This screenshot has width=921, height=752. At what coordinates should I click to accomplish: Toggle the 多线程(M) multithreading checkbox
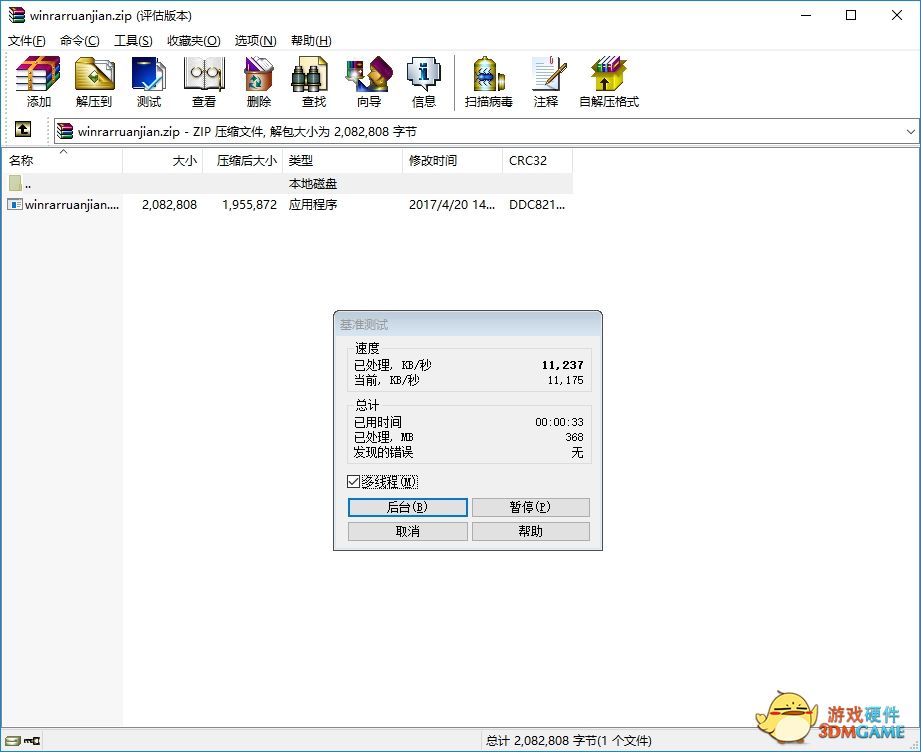click(353, 482)
